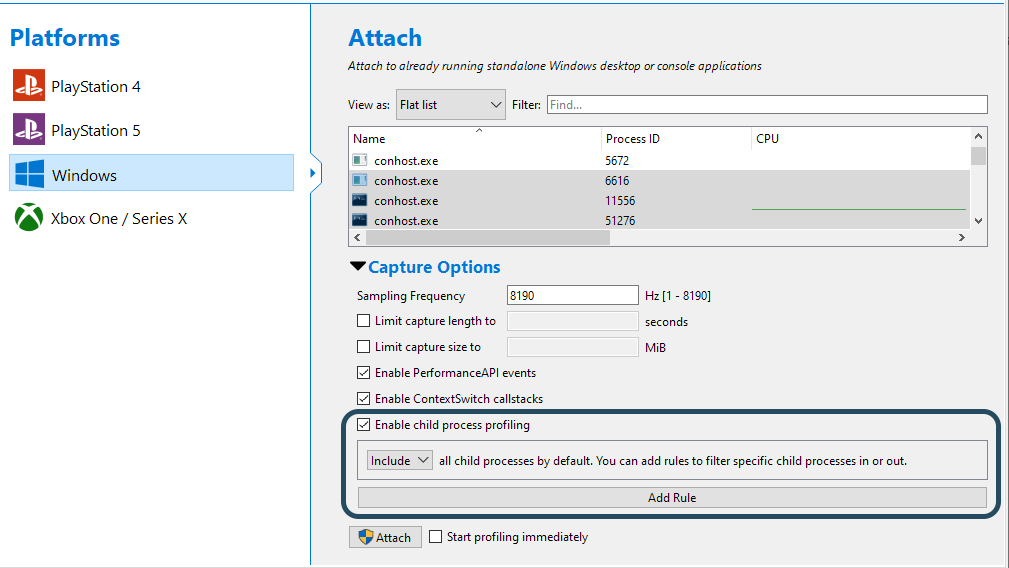
Task: Enable the Limit capture length checkbox
Action: (x=364, y=322)
